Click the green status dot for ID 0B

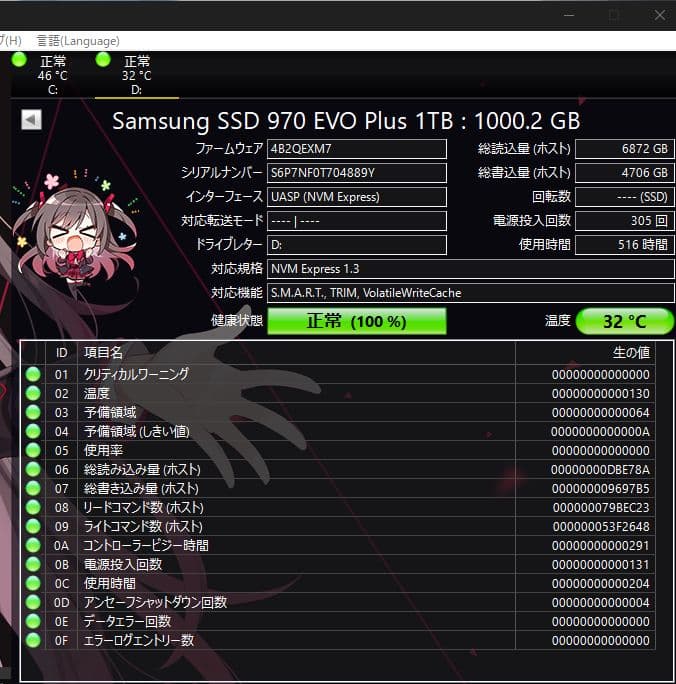click(33, 564)
